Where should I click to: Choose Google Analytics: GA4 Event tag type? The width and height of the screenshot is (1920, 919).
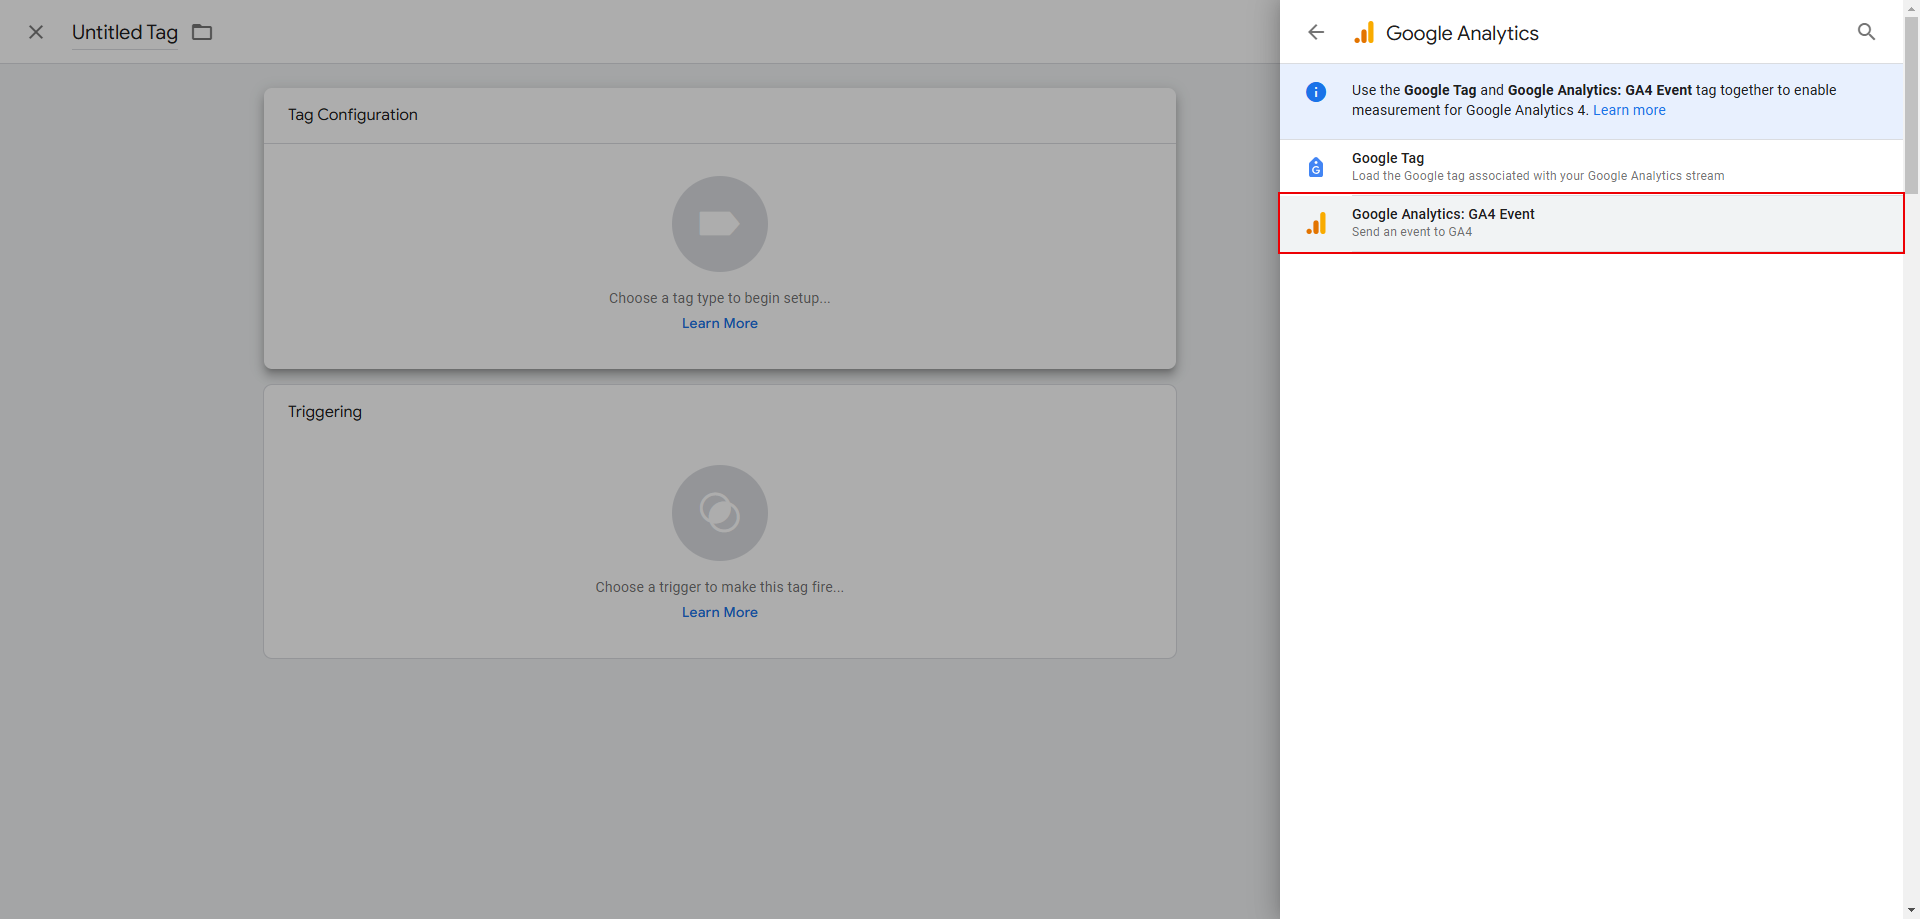click(x=1591, y=222)
